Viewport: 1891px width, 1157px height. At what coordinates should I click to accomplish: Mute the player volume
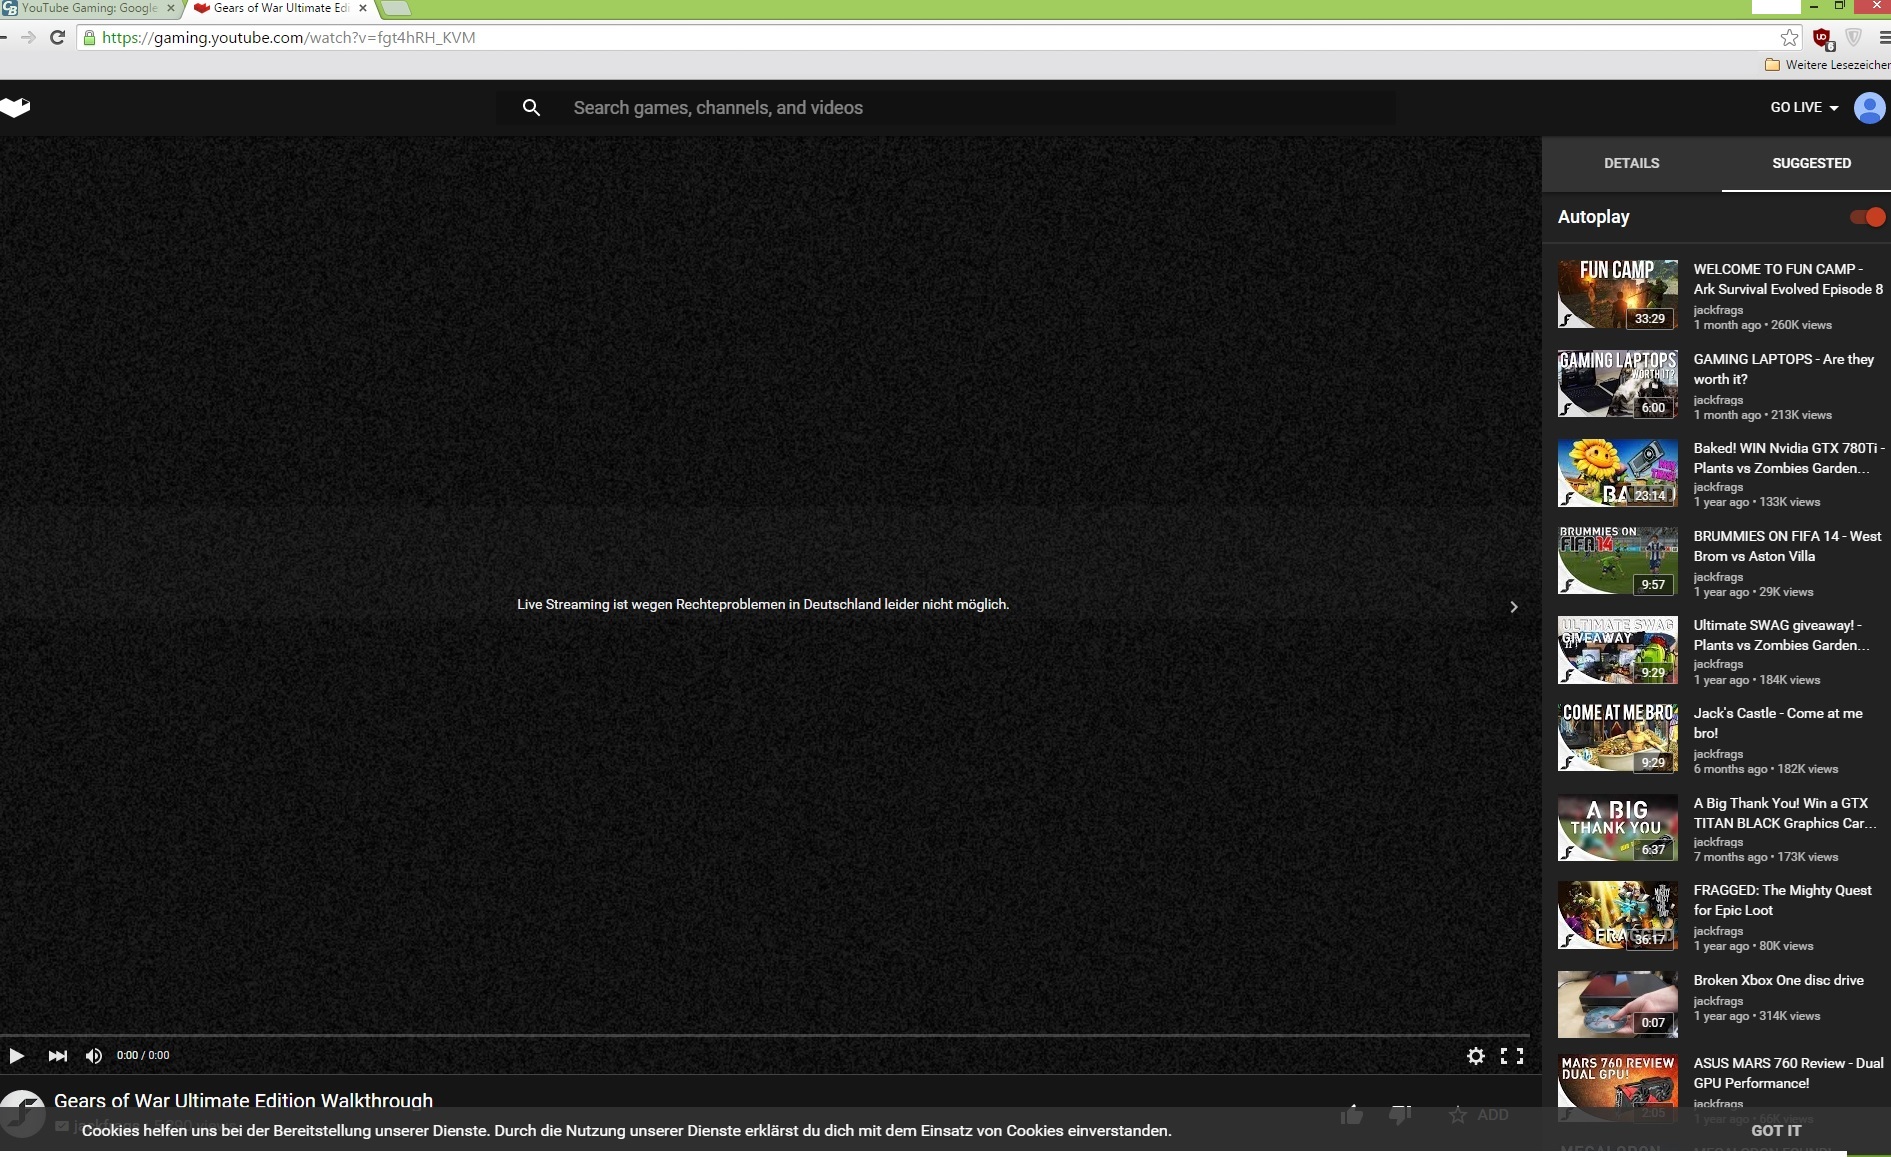pyautogui.click(x=94, y=1055)
